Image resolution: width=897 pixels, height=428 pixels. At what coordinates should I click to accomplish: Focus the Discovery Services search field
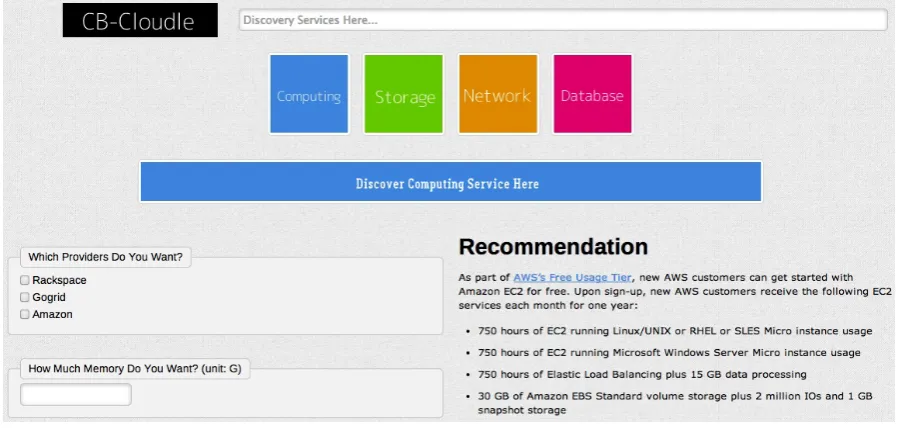[563, 20]
